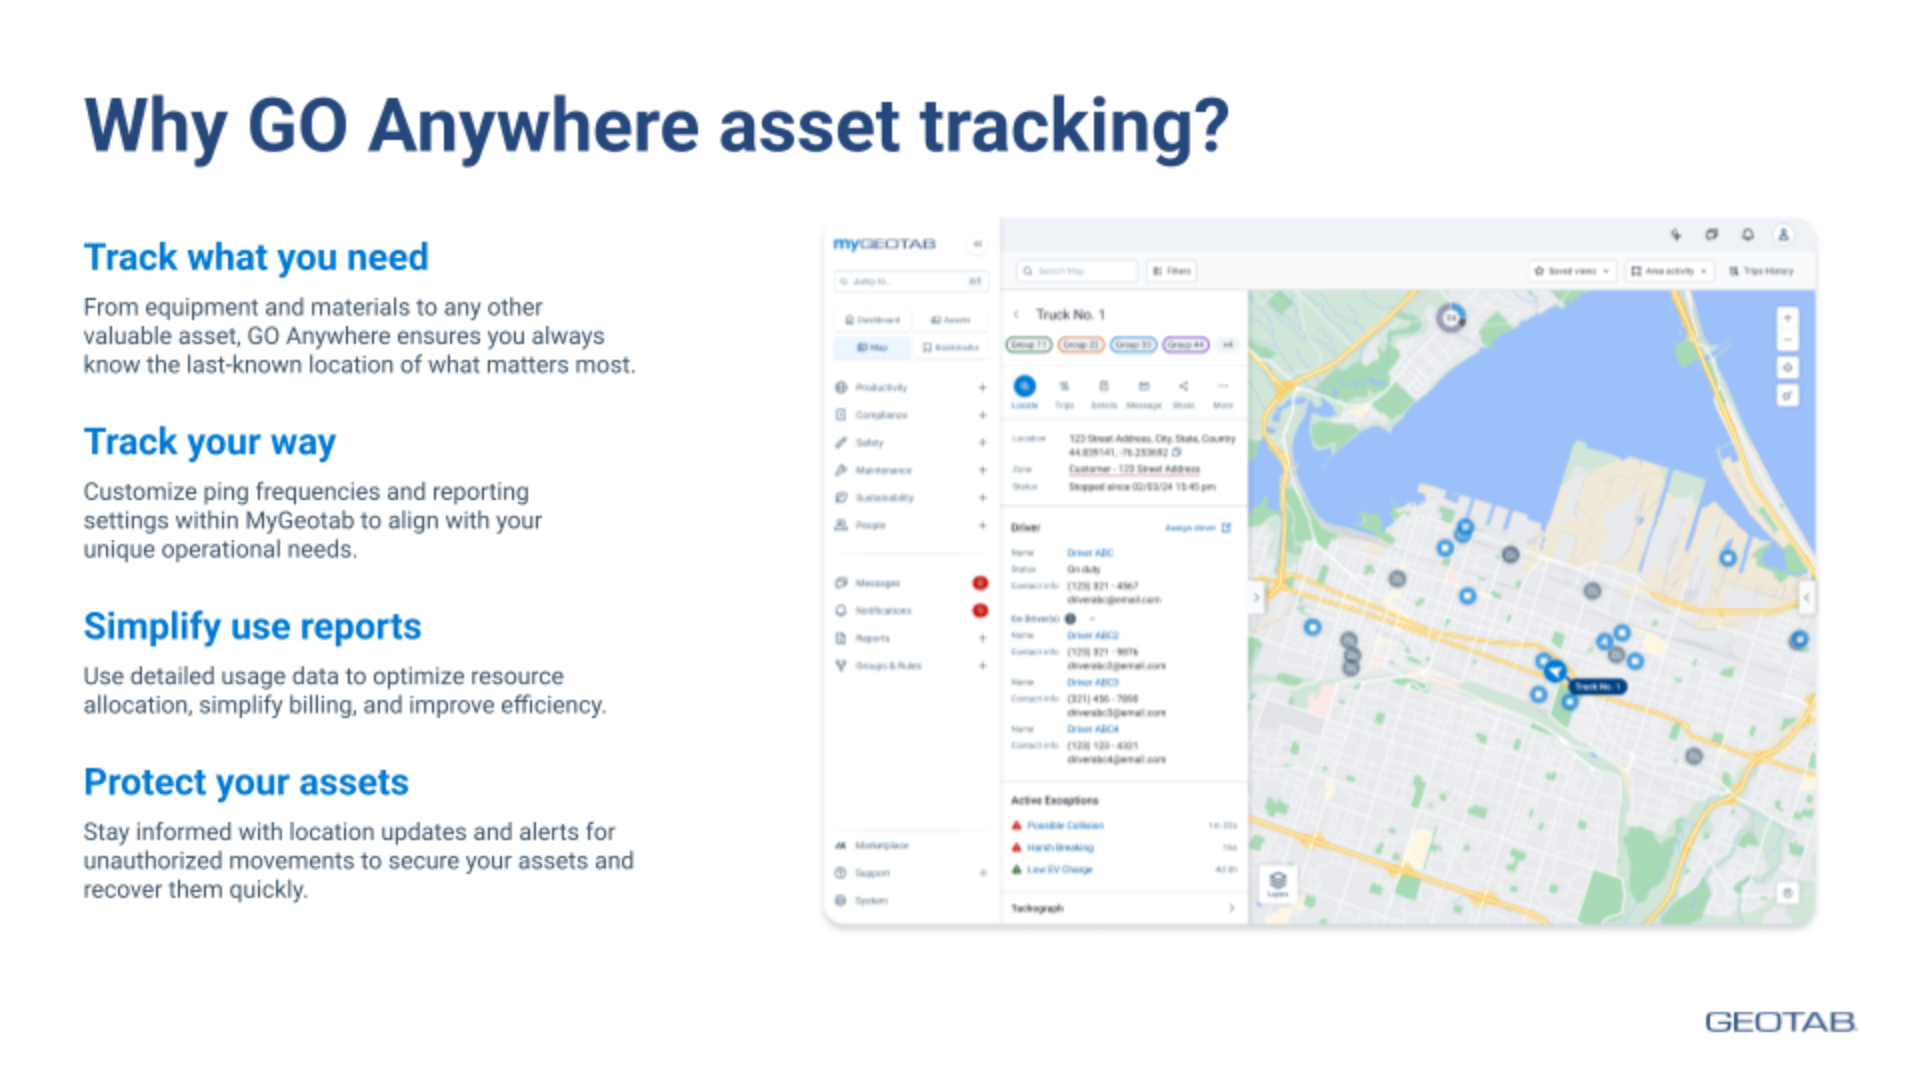This screenshot has height=1080, width=1920.
Task: Open the Bookmarks tab in the sidebar
Action: point(950,347)
